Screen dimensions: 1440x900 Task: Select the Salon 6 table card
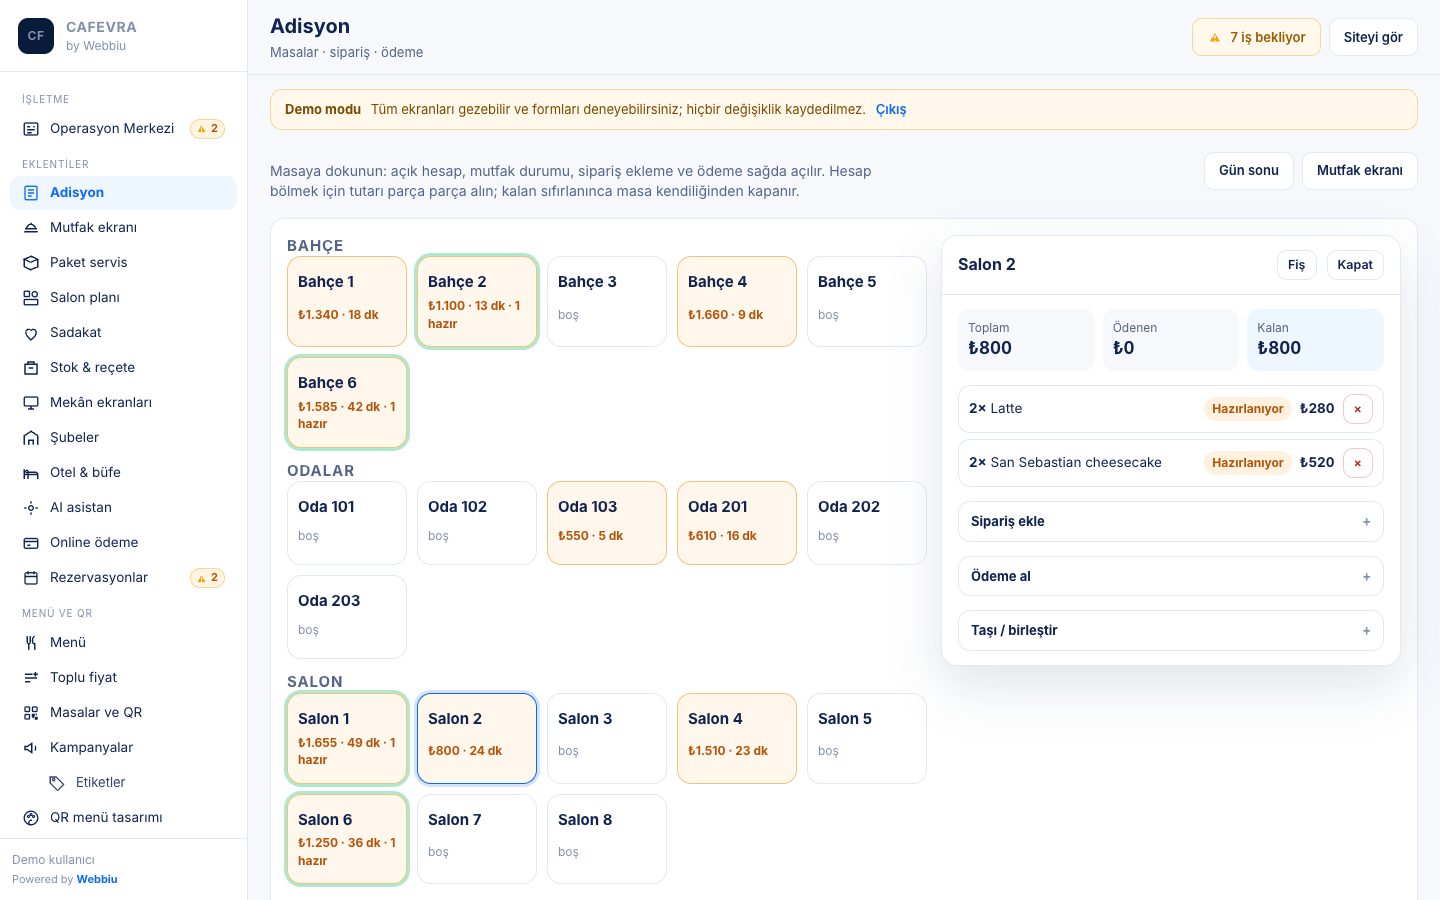point(347,839)
